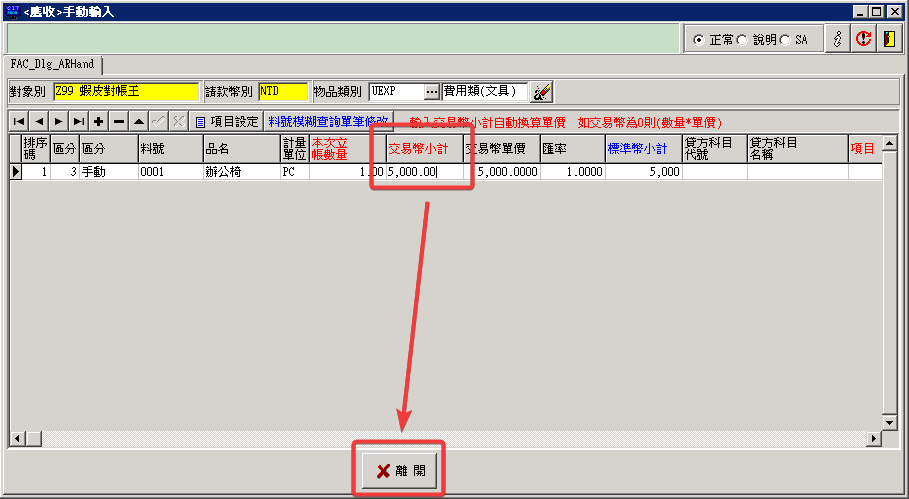
Task: Switch to the FAC_Dlg_ARHand tab
Action: coord(53,64)
